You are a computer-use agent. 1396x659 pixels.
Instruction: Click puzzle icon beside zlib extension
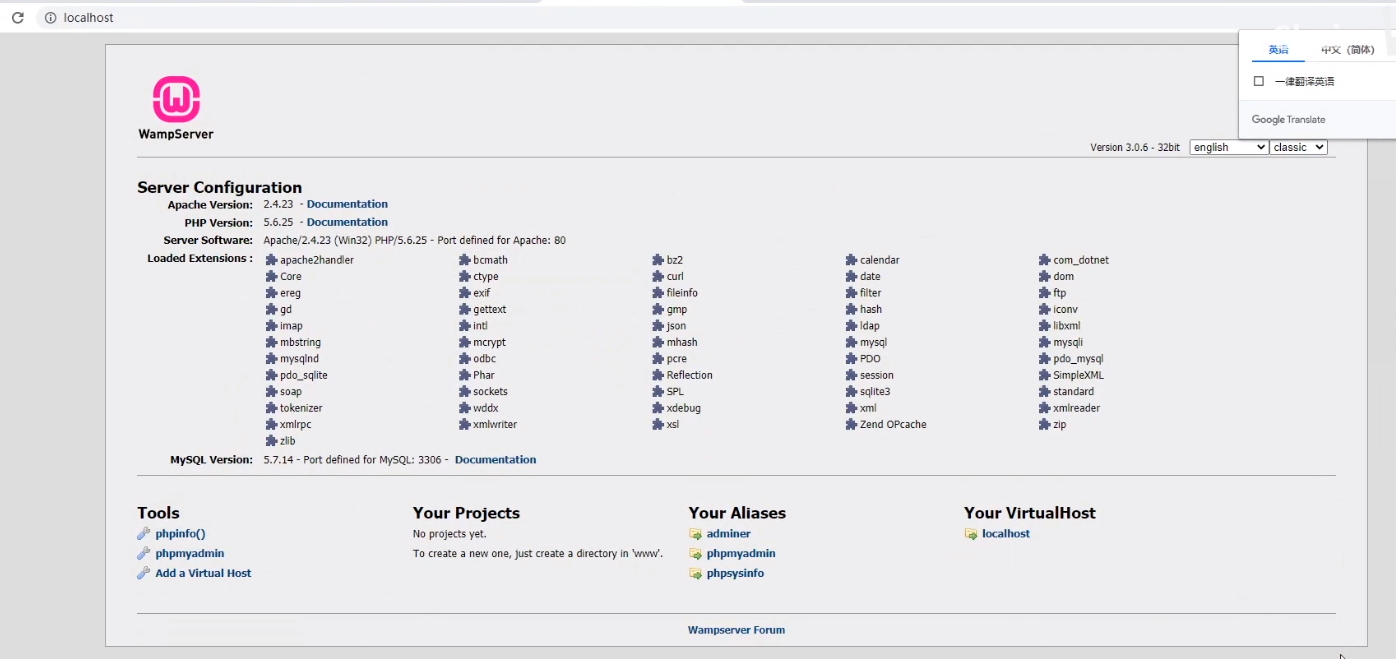[271, 441]
